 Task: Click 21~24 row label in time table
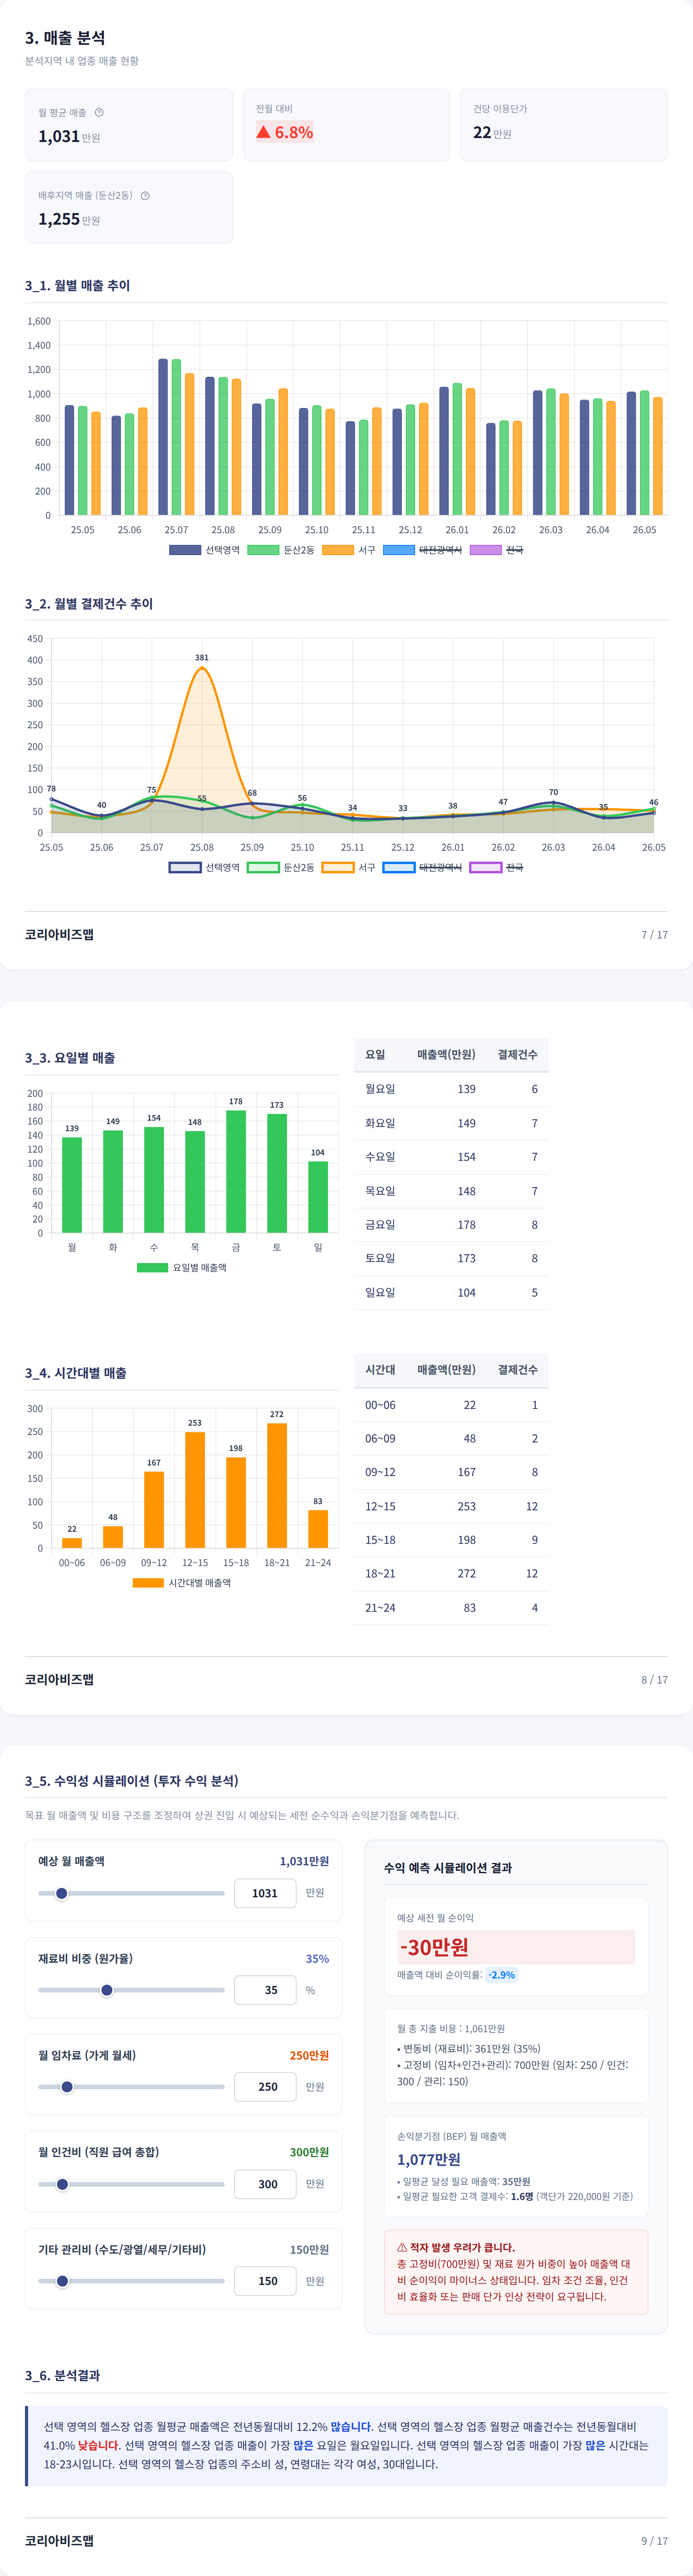tap(380, 1607)
